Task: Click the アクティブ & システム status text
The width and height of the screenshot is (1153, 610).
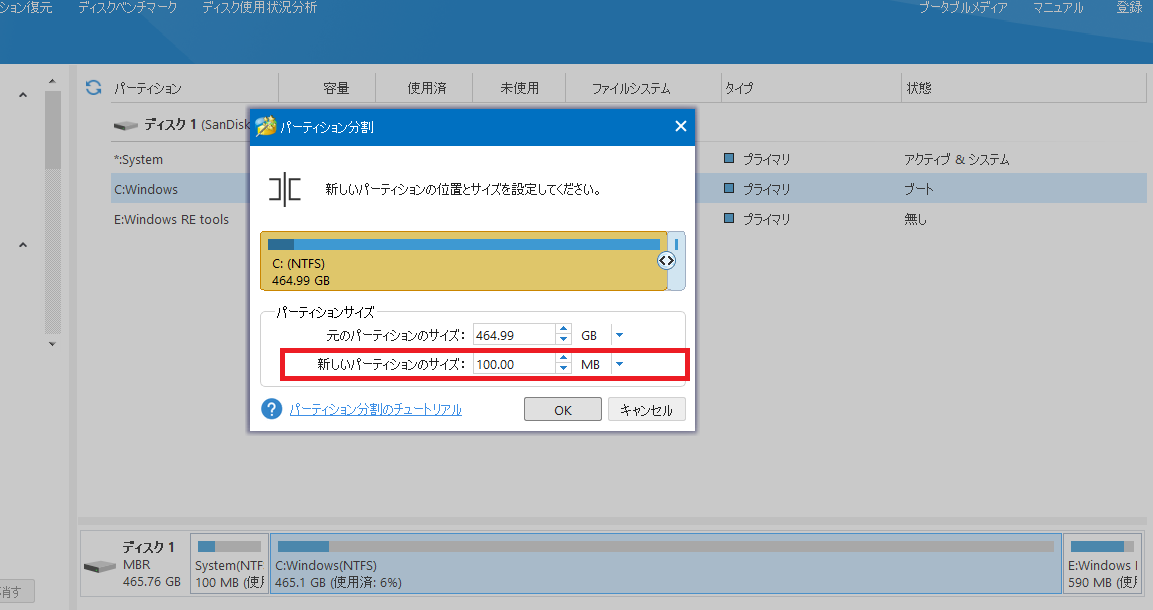Action: 957,159
